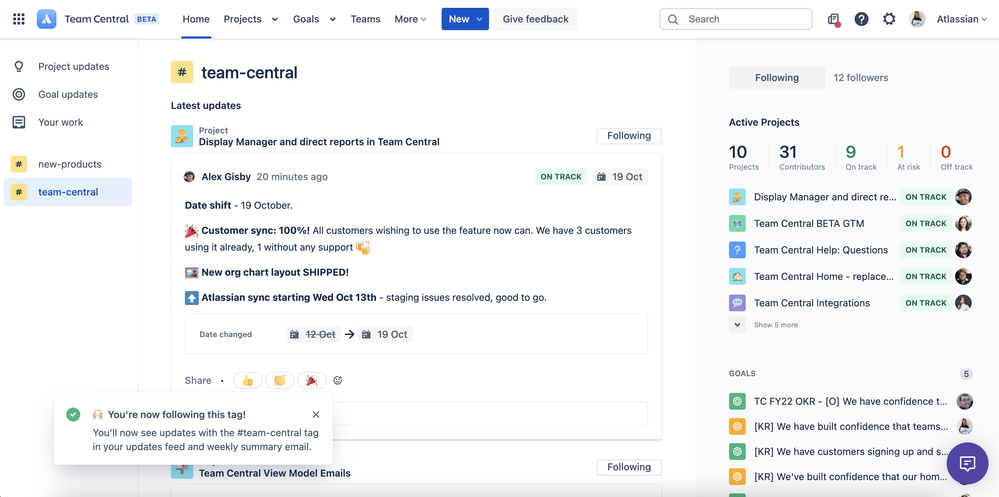
Task: Open Team Central BETA GTM project row
Action: click(809, 224)
